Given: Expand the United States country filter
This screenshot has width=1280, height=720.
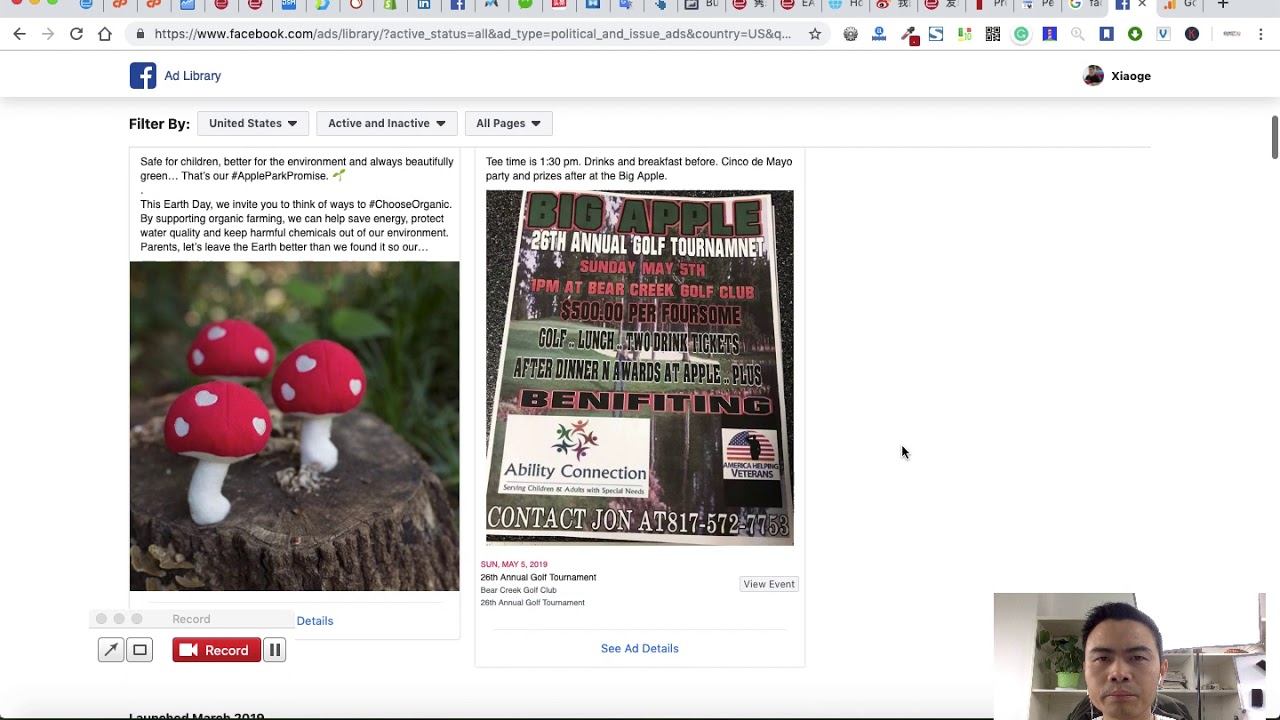Looking at the screenshot, I should pyautogui.click(x=253, y=123).
